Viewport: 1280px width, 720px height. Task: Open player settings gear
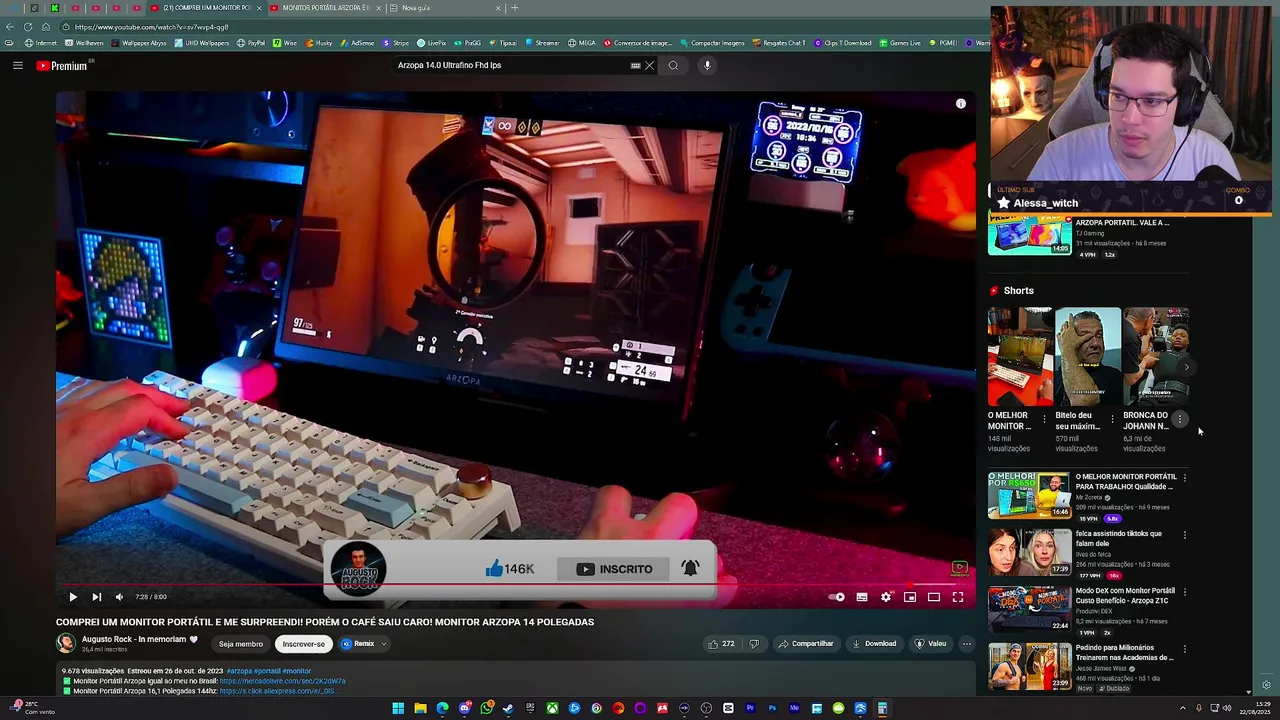point(886,597)
